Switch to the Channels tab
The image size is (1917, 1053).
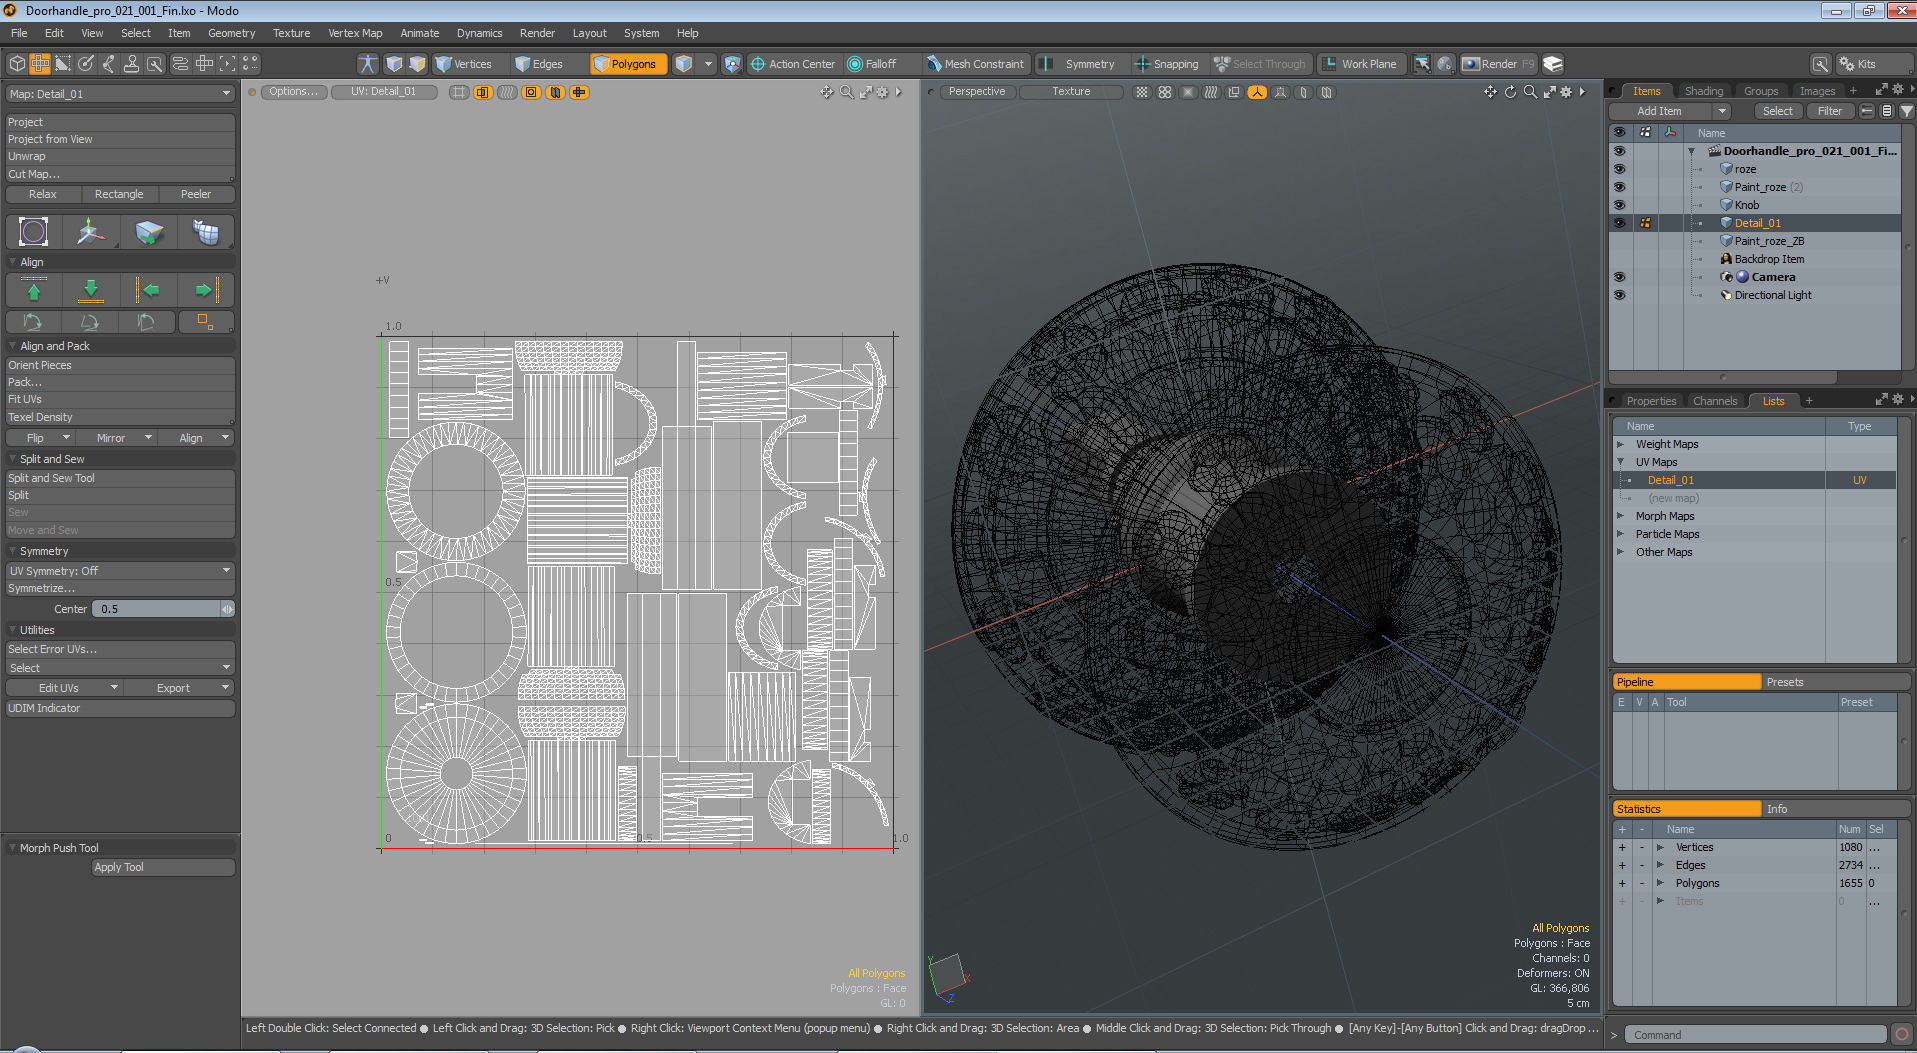1715,401
